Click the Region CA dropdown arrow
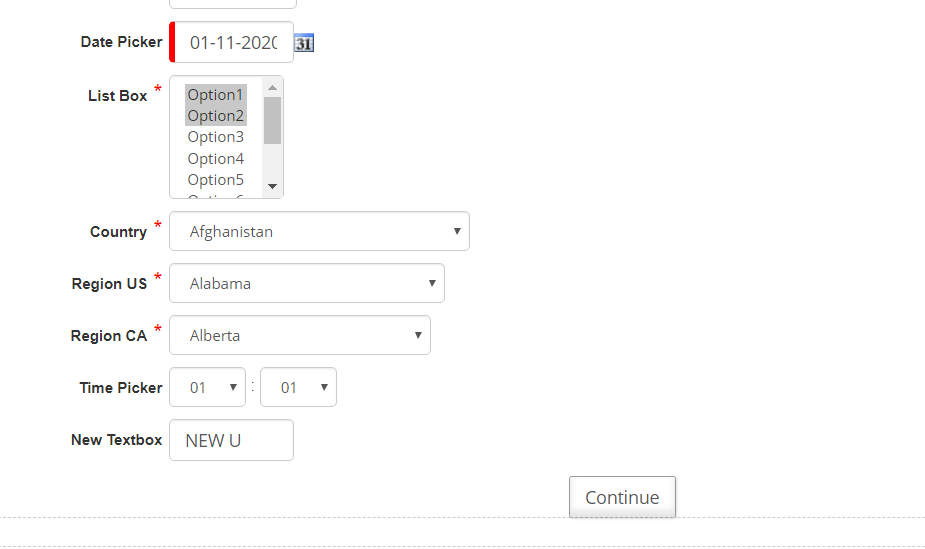Image resolution: width=925 pixels, height=549 pixels. [418, 335]
